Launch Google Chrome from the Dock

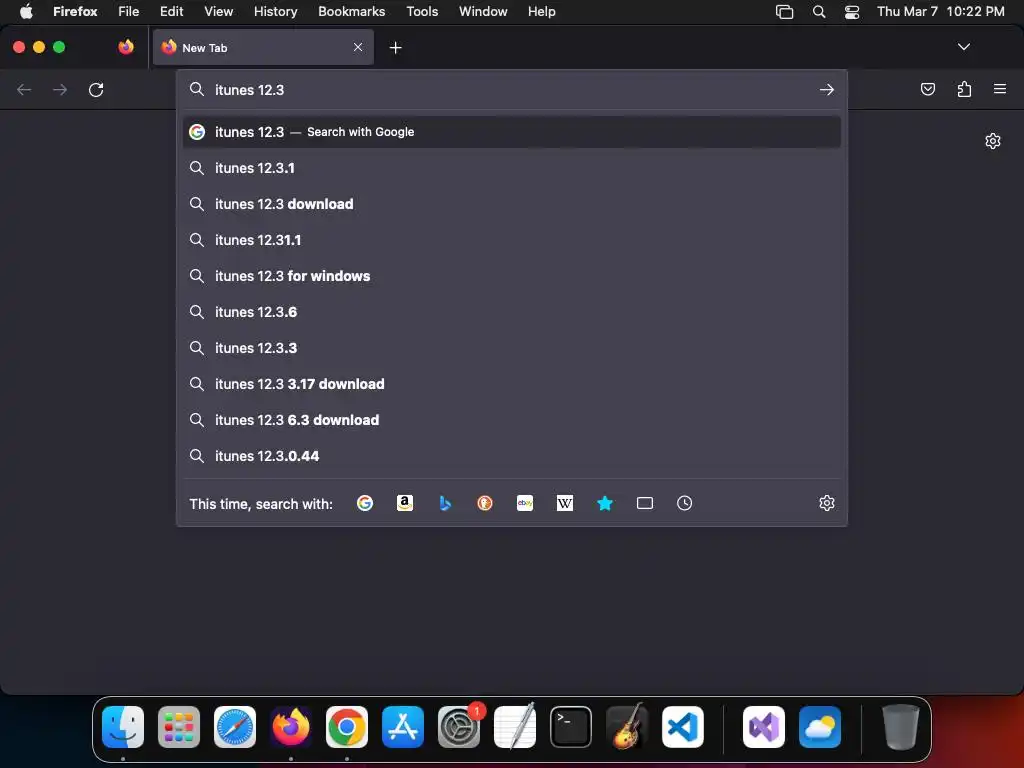[x=346, y=727]
